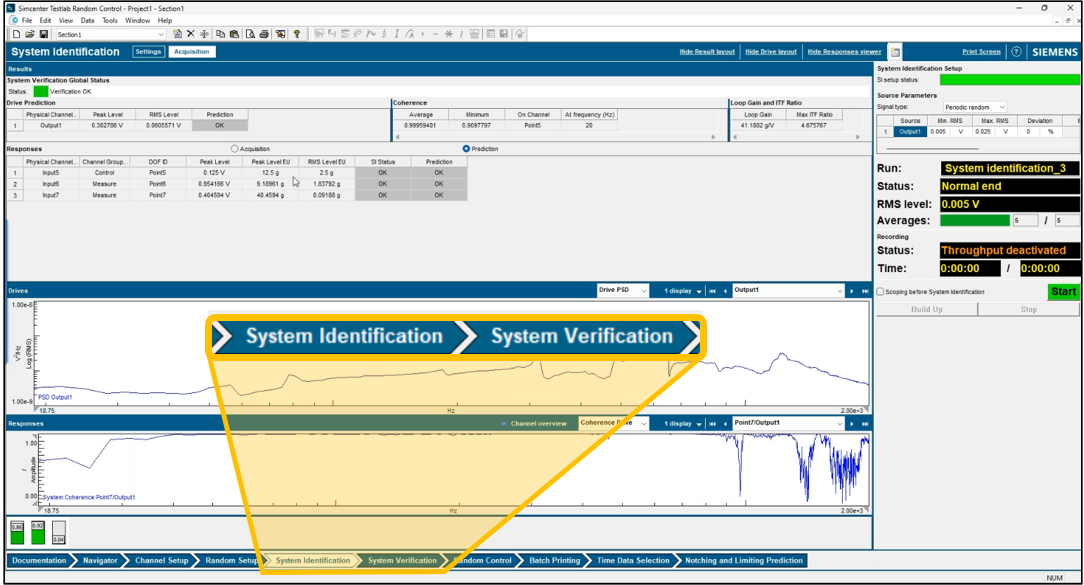Screen dimensions: 1084x585
Task: Select the Prediction radio button
Action: coord(466,149)
